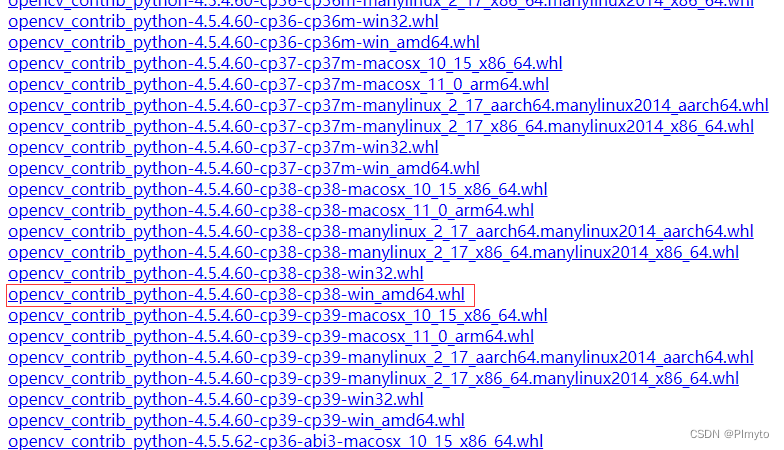Click 4.5.5.62-cp36-abi3-macosx_10_15 wheel link

276,442
